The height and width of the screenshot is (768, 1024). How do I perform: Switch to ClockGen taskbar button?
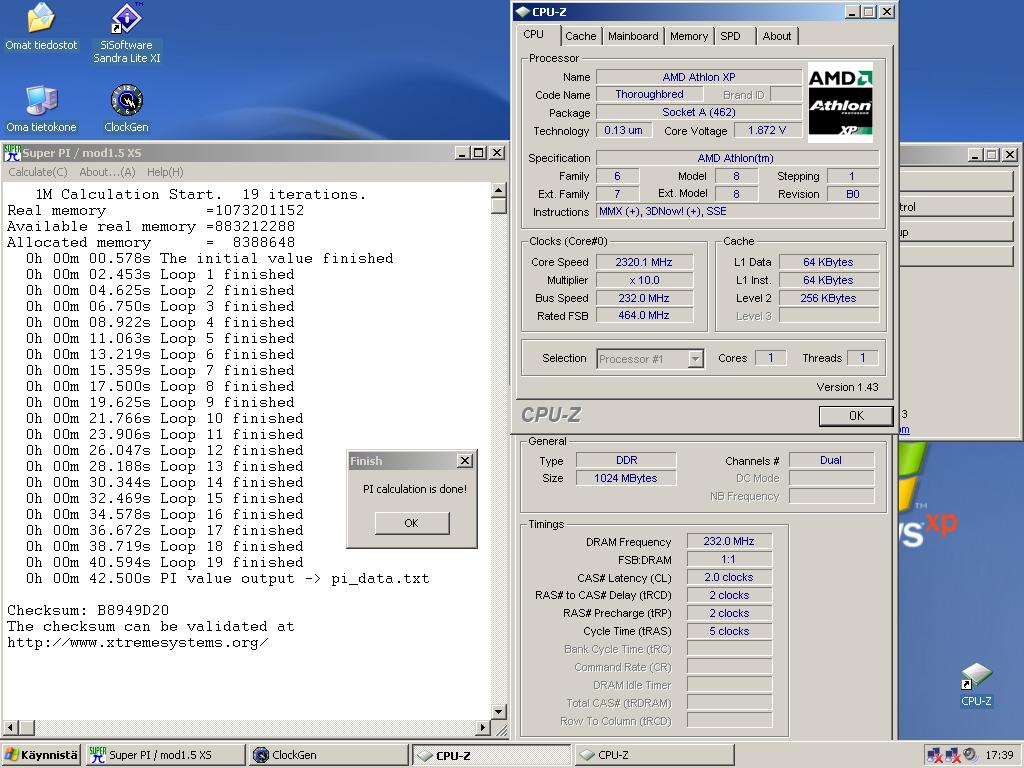click(328, 755)
